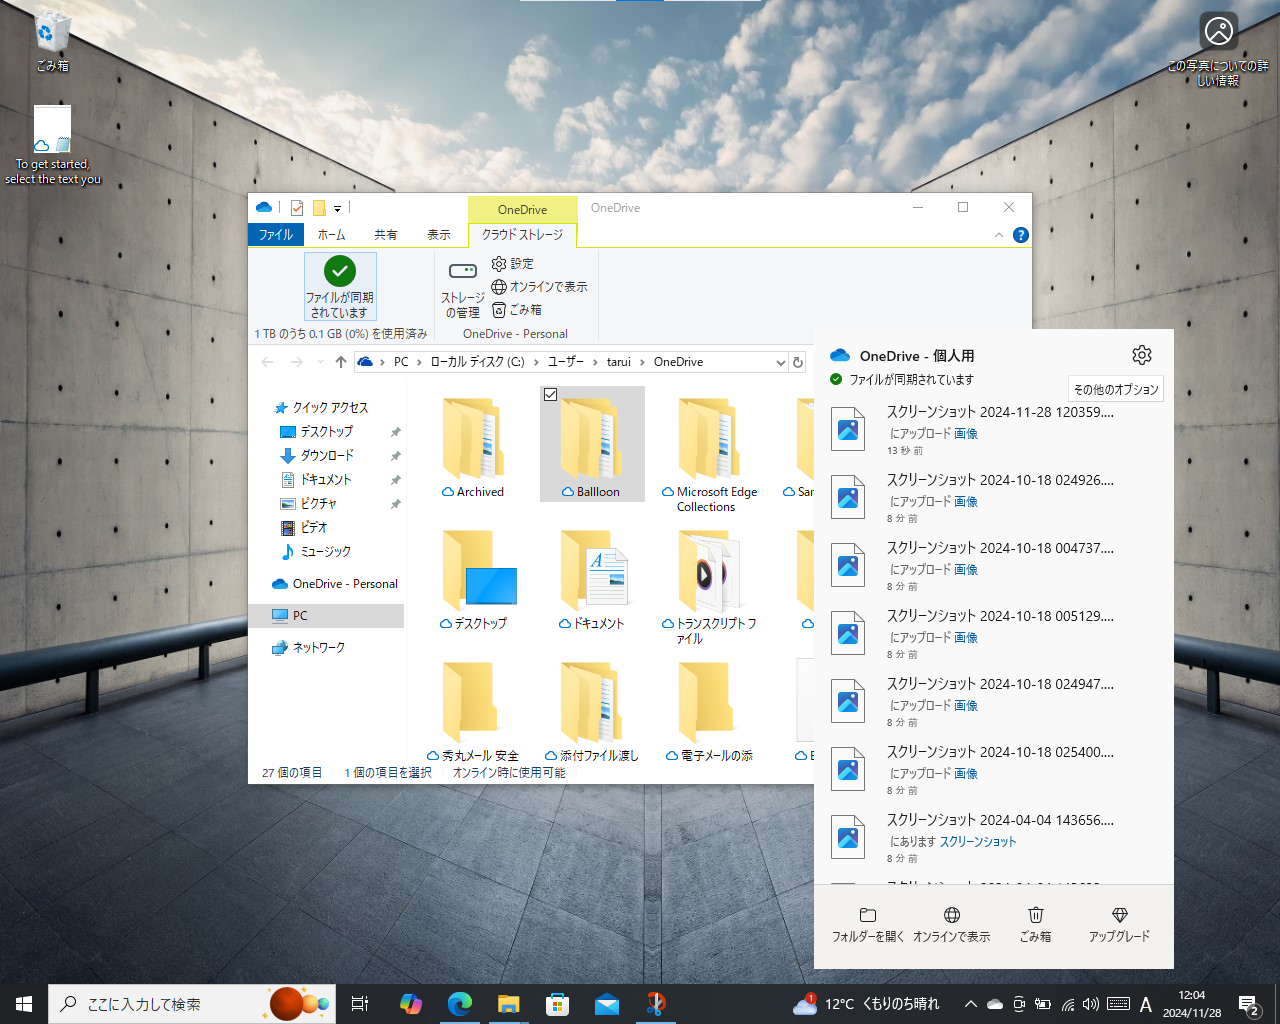Switch to the 共有 ribbon tab
Screen dimensions: 1280x1024
(x=386, y=234)
